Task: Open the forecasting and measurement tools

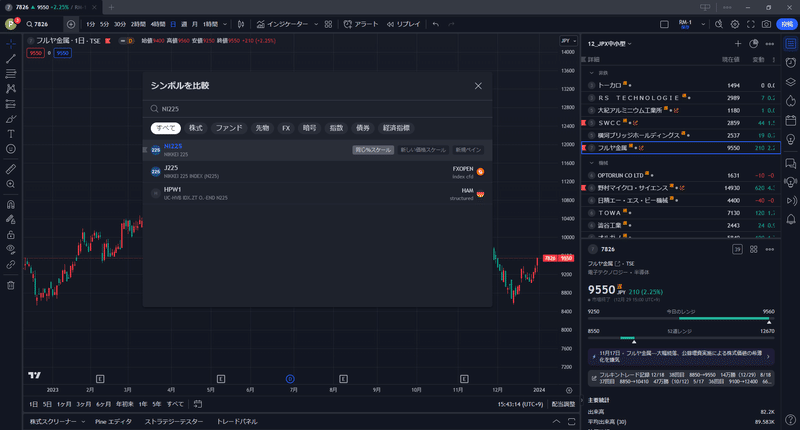Action: coord(11,104)
